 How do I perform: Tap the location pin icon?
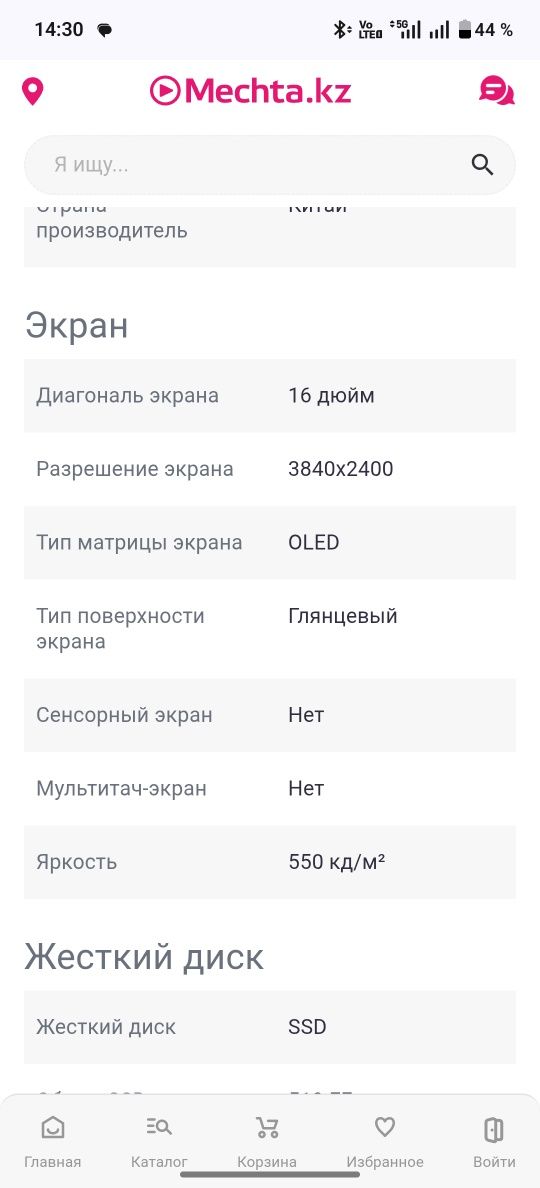click(x=33, y=92)
